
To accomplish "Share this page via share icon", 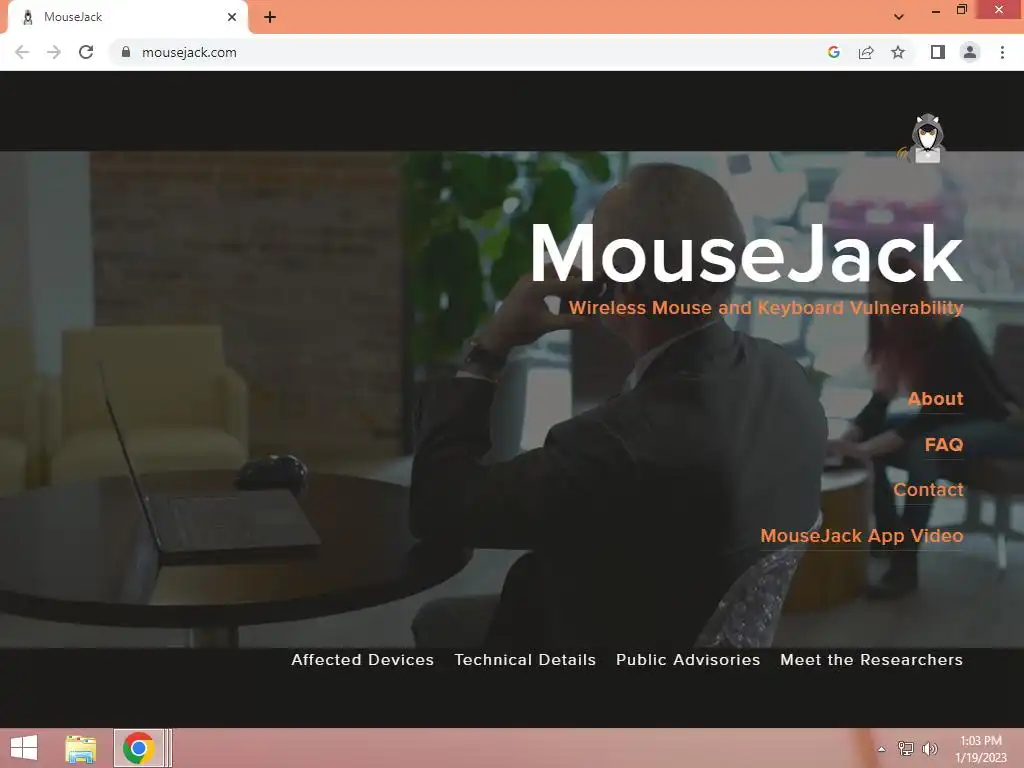I will [x=866, y=52].
